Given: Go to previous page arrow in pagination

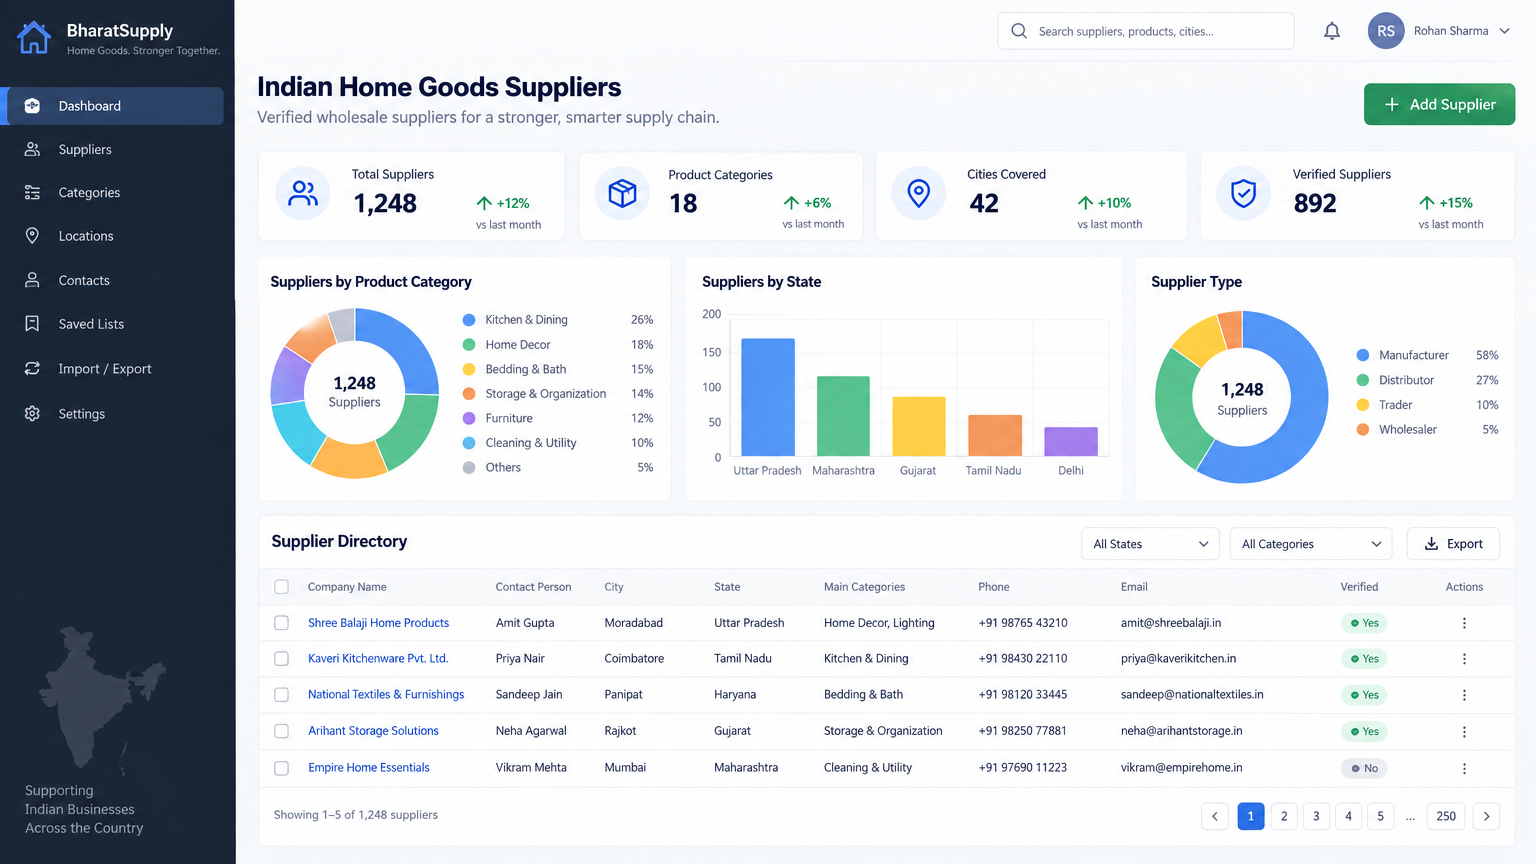Looking at the screenshot, I should [1215, 816].
